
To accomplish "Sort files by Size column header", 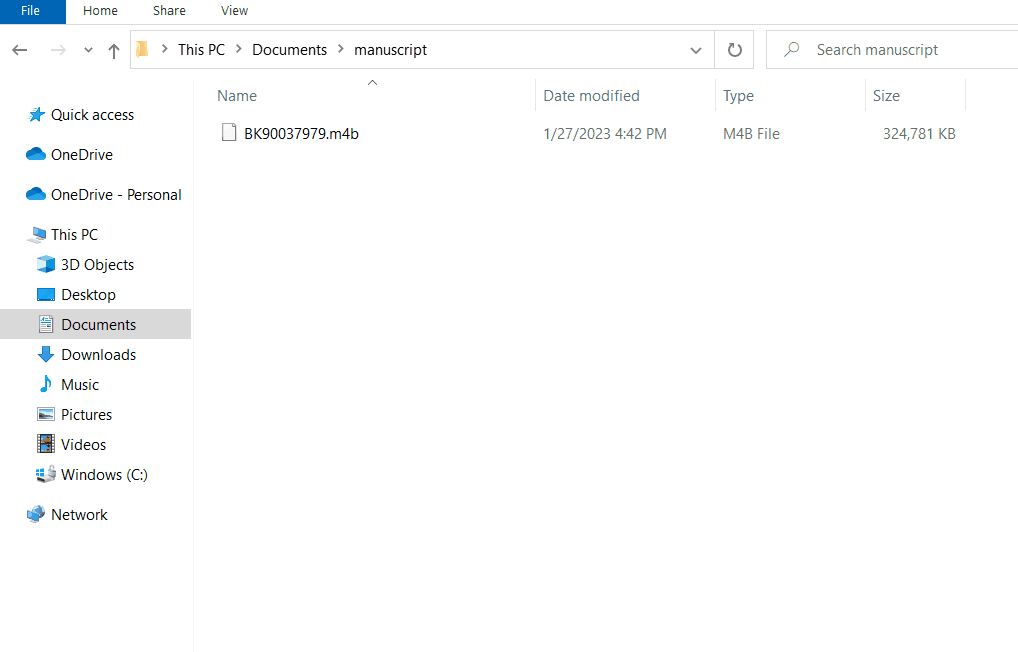I will click(886, 96).
